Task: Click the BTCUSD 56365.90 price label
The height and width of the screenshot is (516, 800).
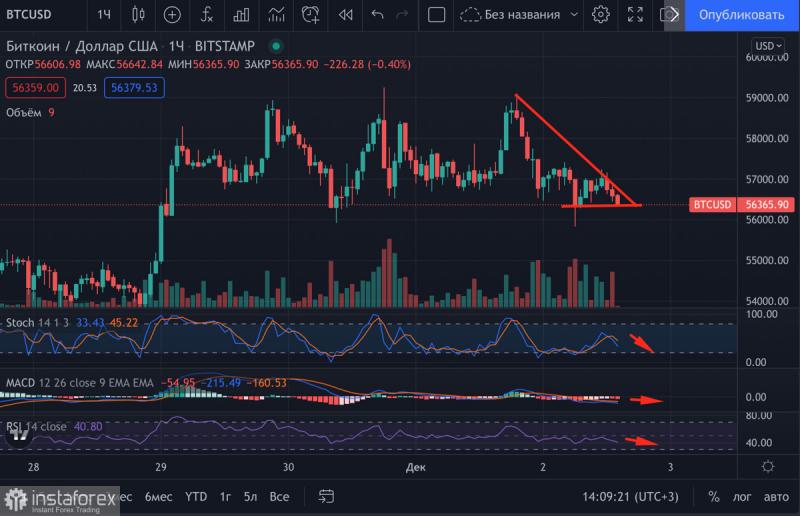Action: 742,204
